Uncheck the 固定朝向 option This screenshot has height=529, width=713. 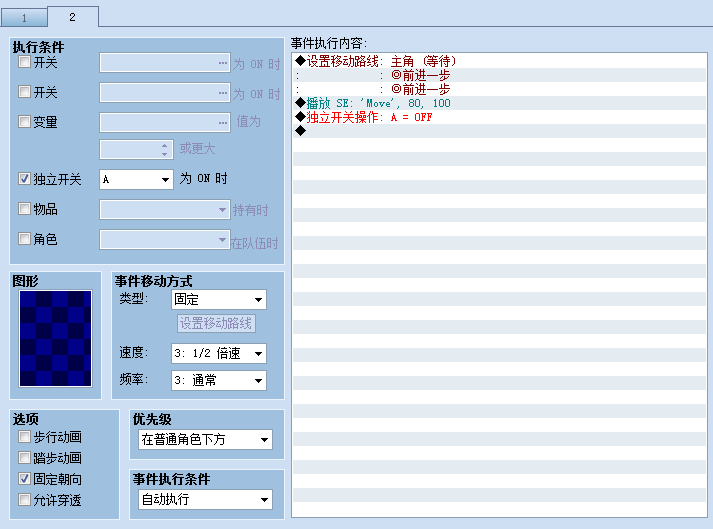pyautogui.click(x=24, y=479)
